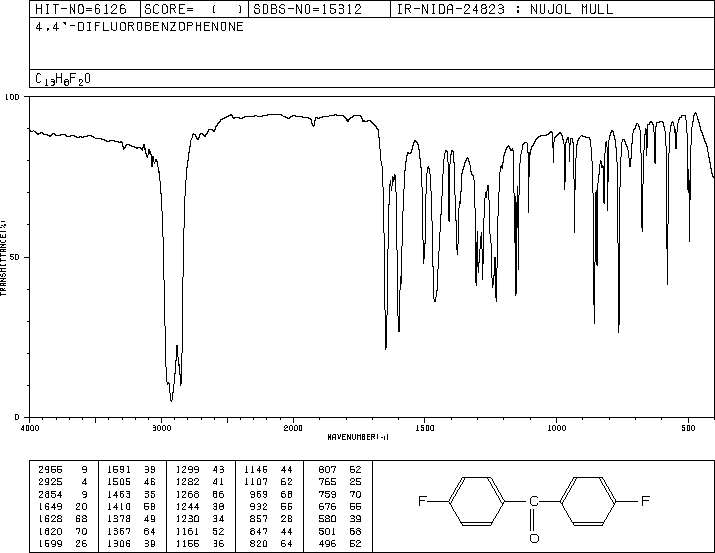Select the 1282 peak table entry

200,481
